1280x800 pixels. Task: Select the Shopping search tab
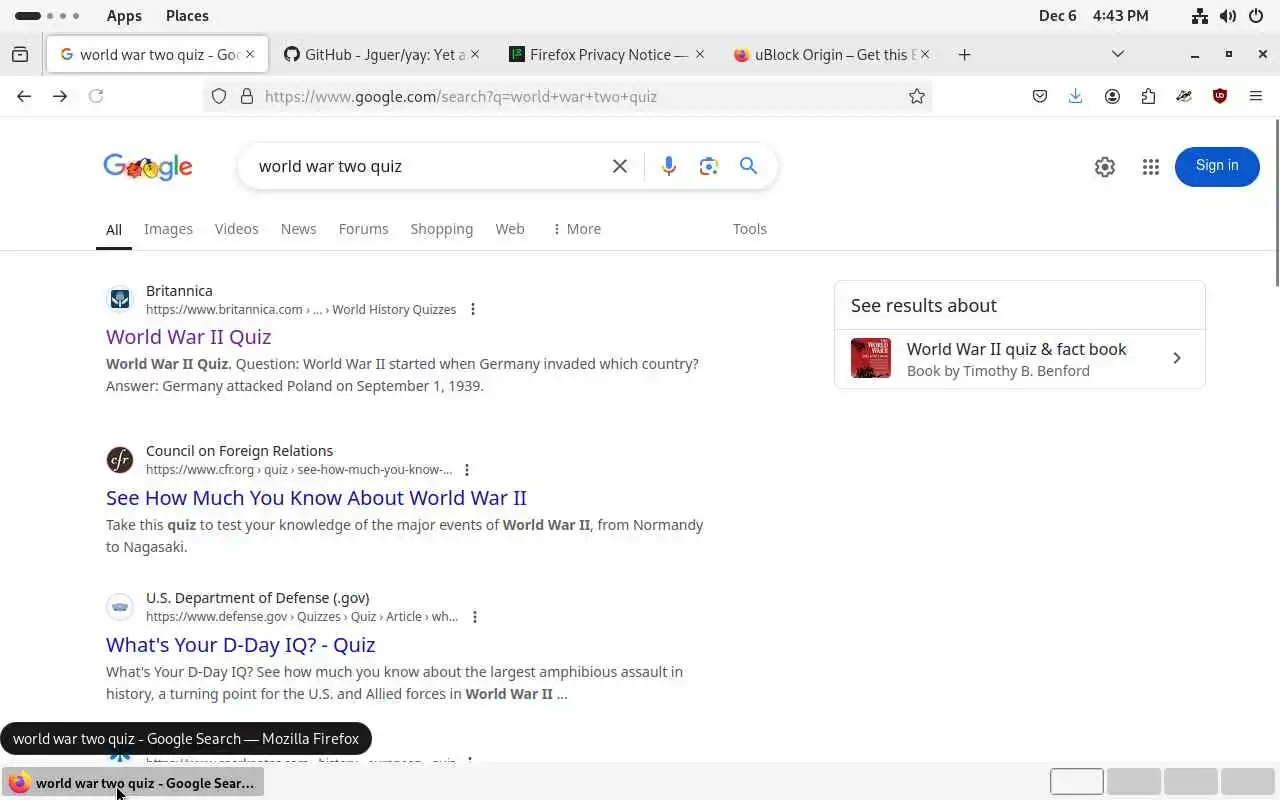click(x=441, y=229)
